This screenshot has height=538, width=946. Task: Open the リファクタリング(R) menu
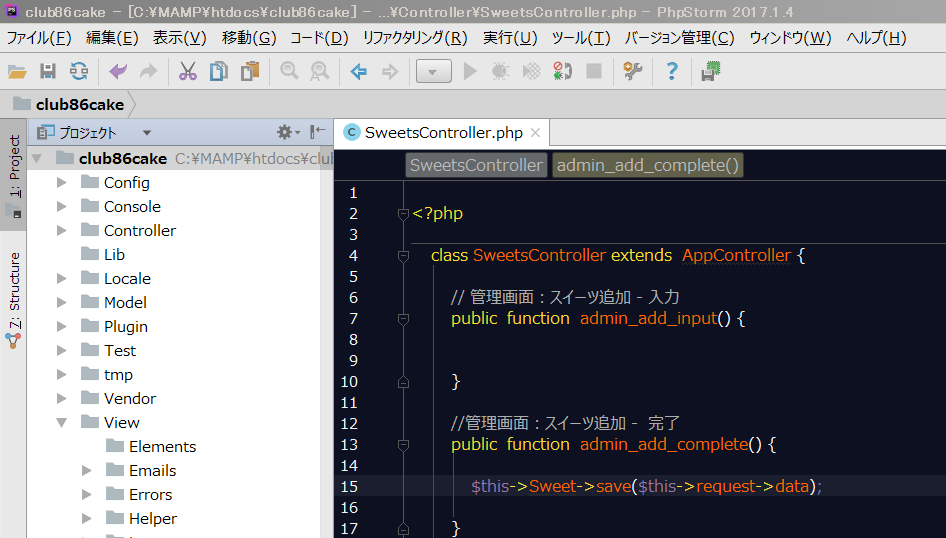click(x=415, y=38)
